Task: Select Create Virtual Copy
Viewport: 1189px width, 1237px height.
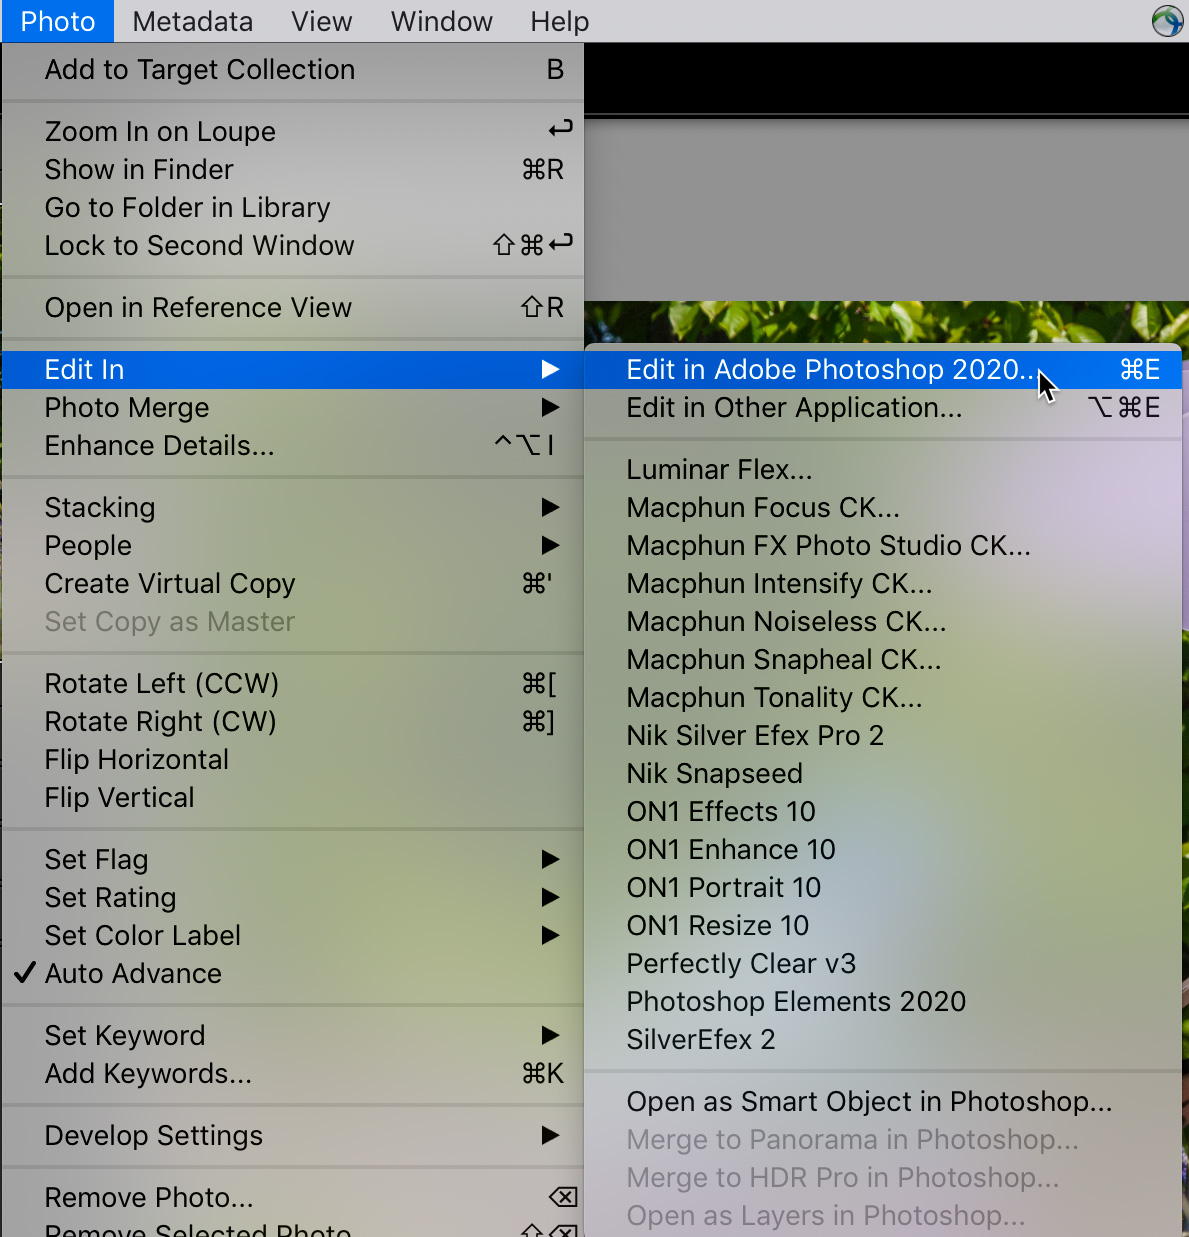Action: (169, 583)
